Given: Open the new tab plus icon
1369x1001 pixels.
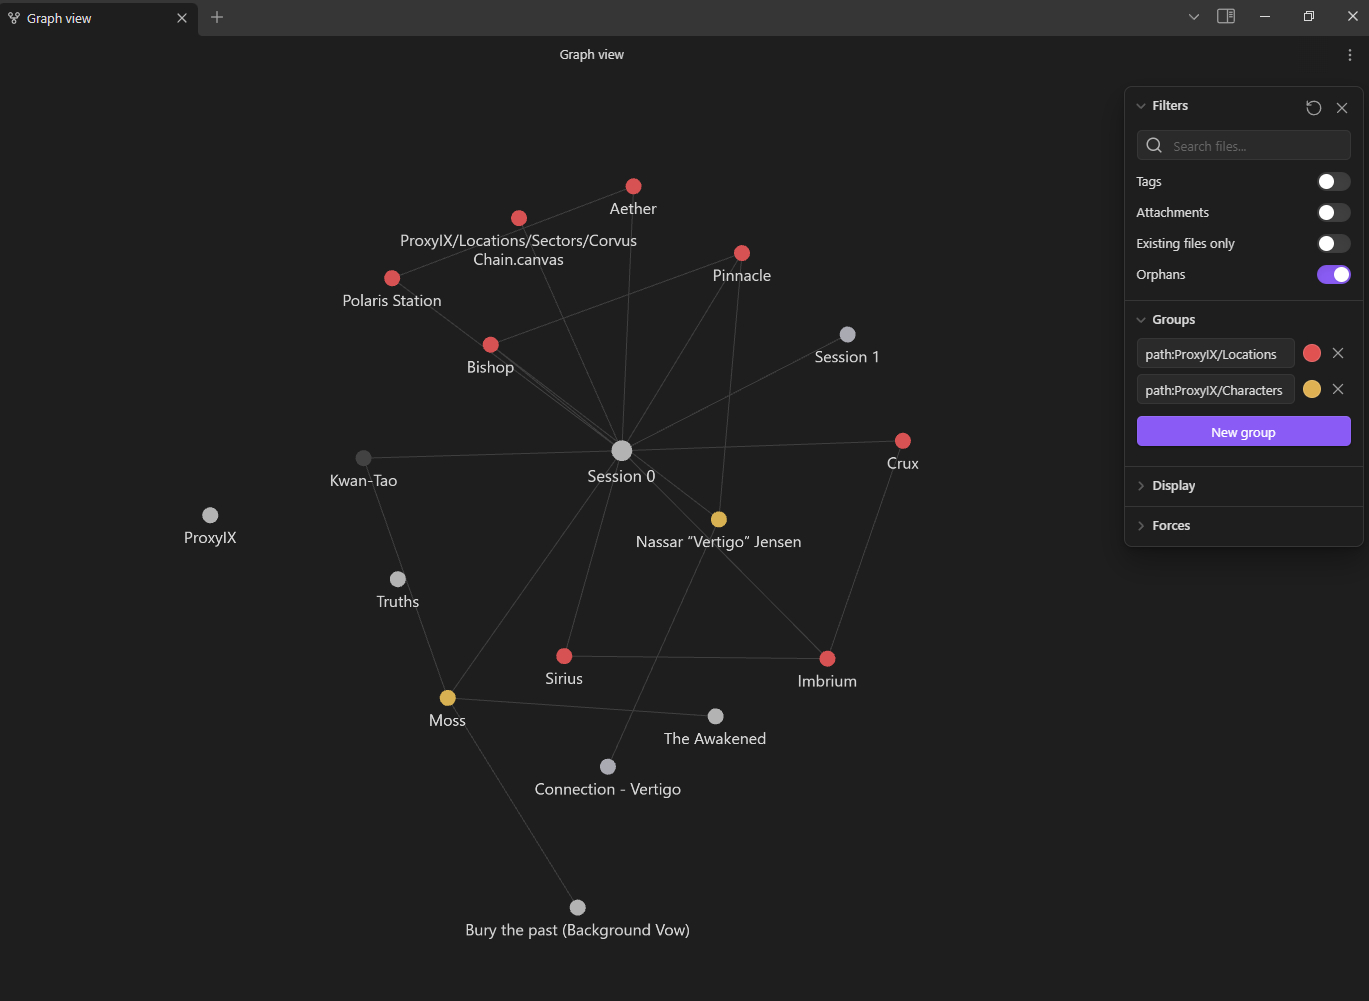Looking at the screenshot, I should pos(217,17).
